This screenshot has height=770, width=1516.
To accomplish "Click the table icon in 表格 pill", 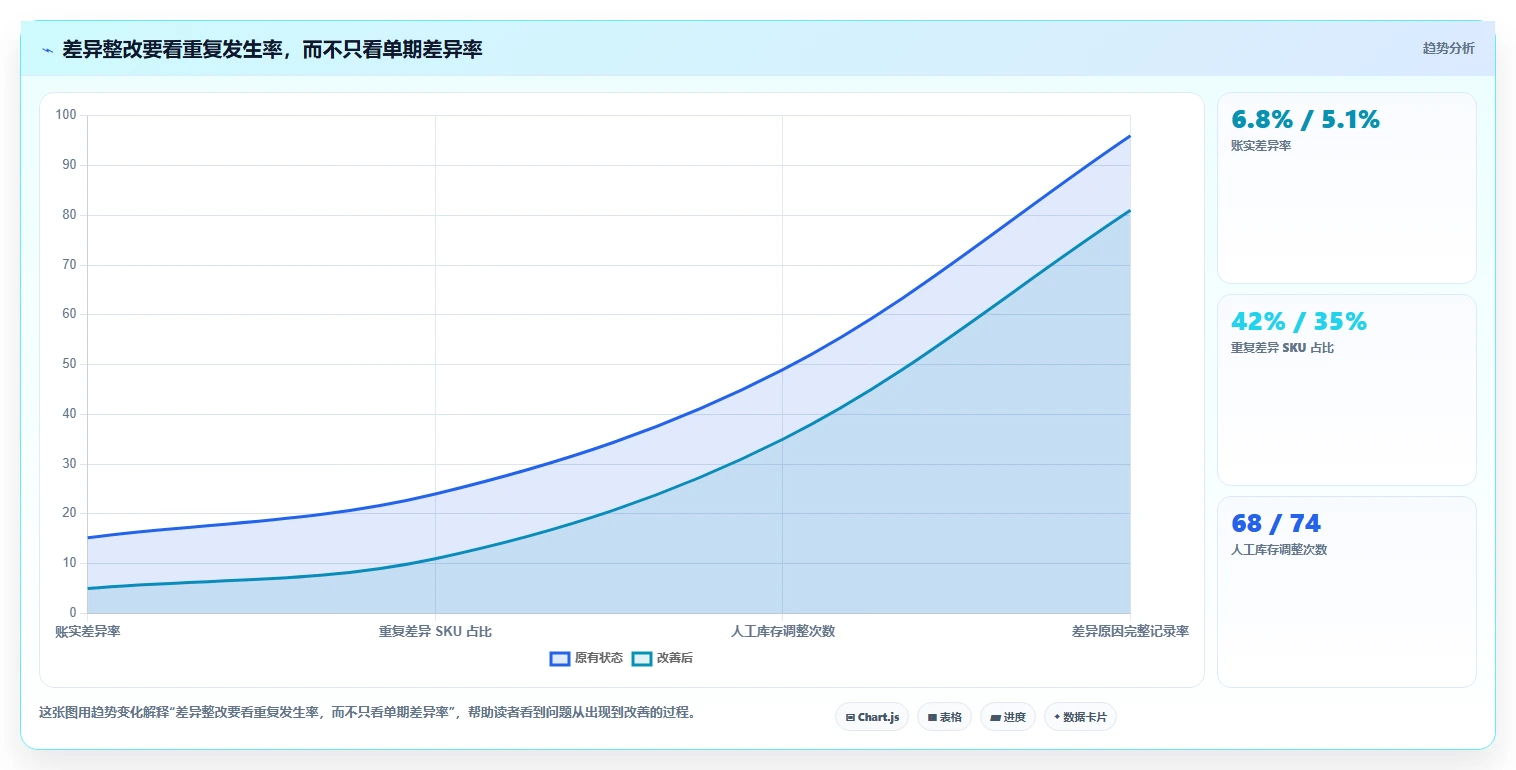I will (932, 717).
